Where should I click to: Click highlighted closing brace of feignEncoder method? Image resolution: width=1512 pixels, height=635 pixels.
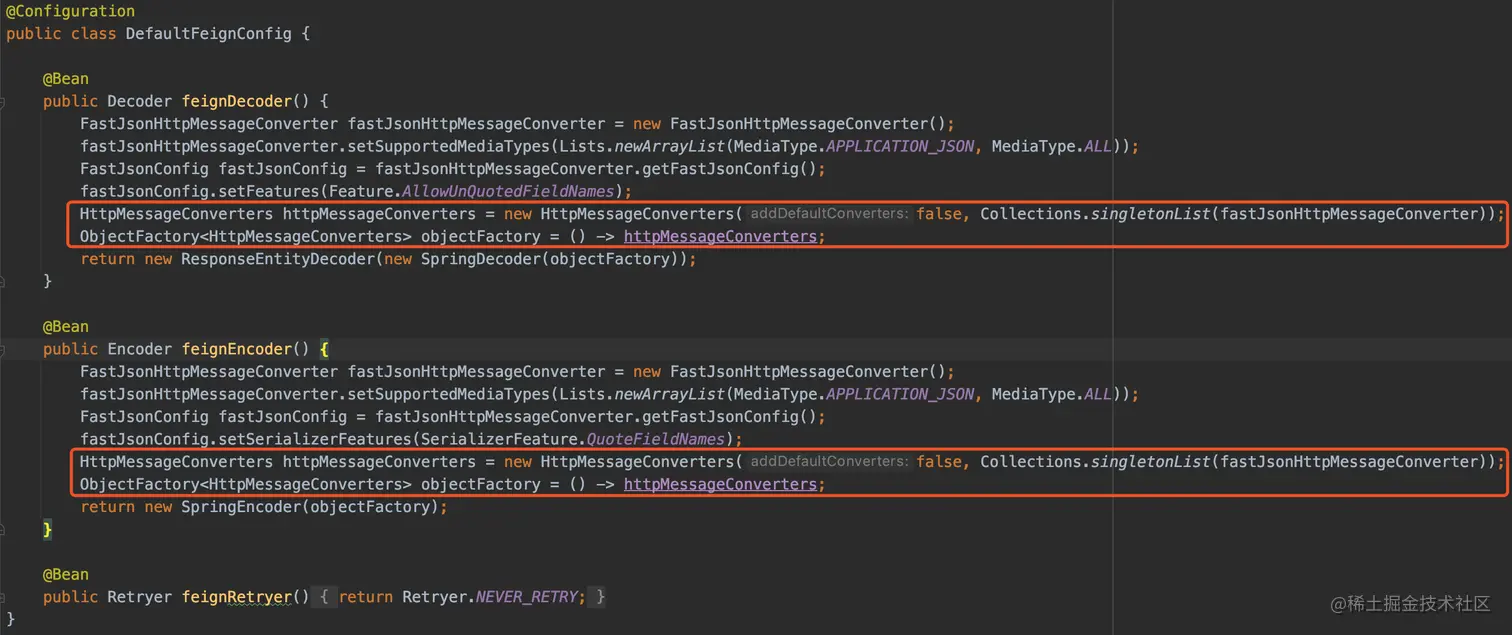(x=47, y=530)
